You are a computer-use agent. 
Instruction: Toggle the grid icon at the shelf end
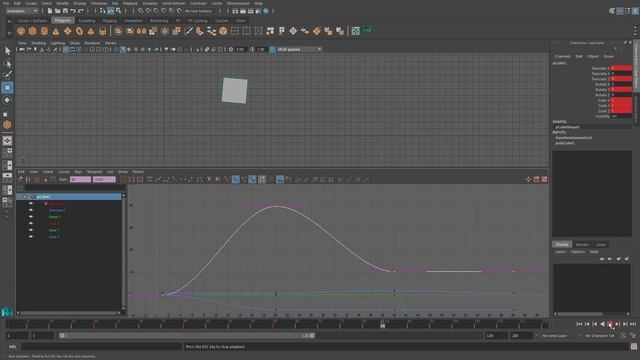pyautogui.click(x=356, y=31)
